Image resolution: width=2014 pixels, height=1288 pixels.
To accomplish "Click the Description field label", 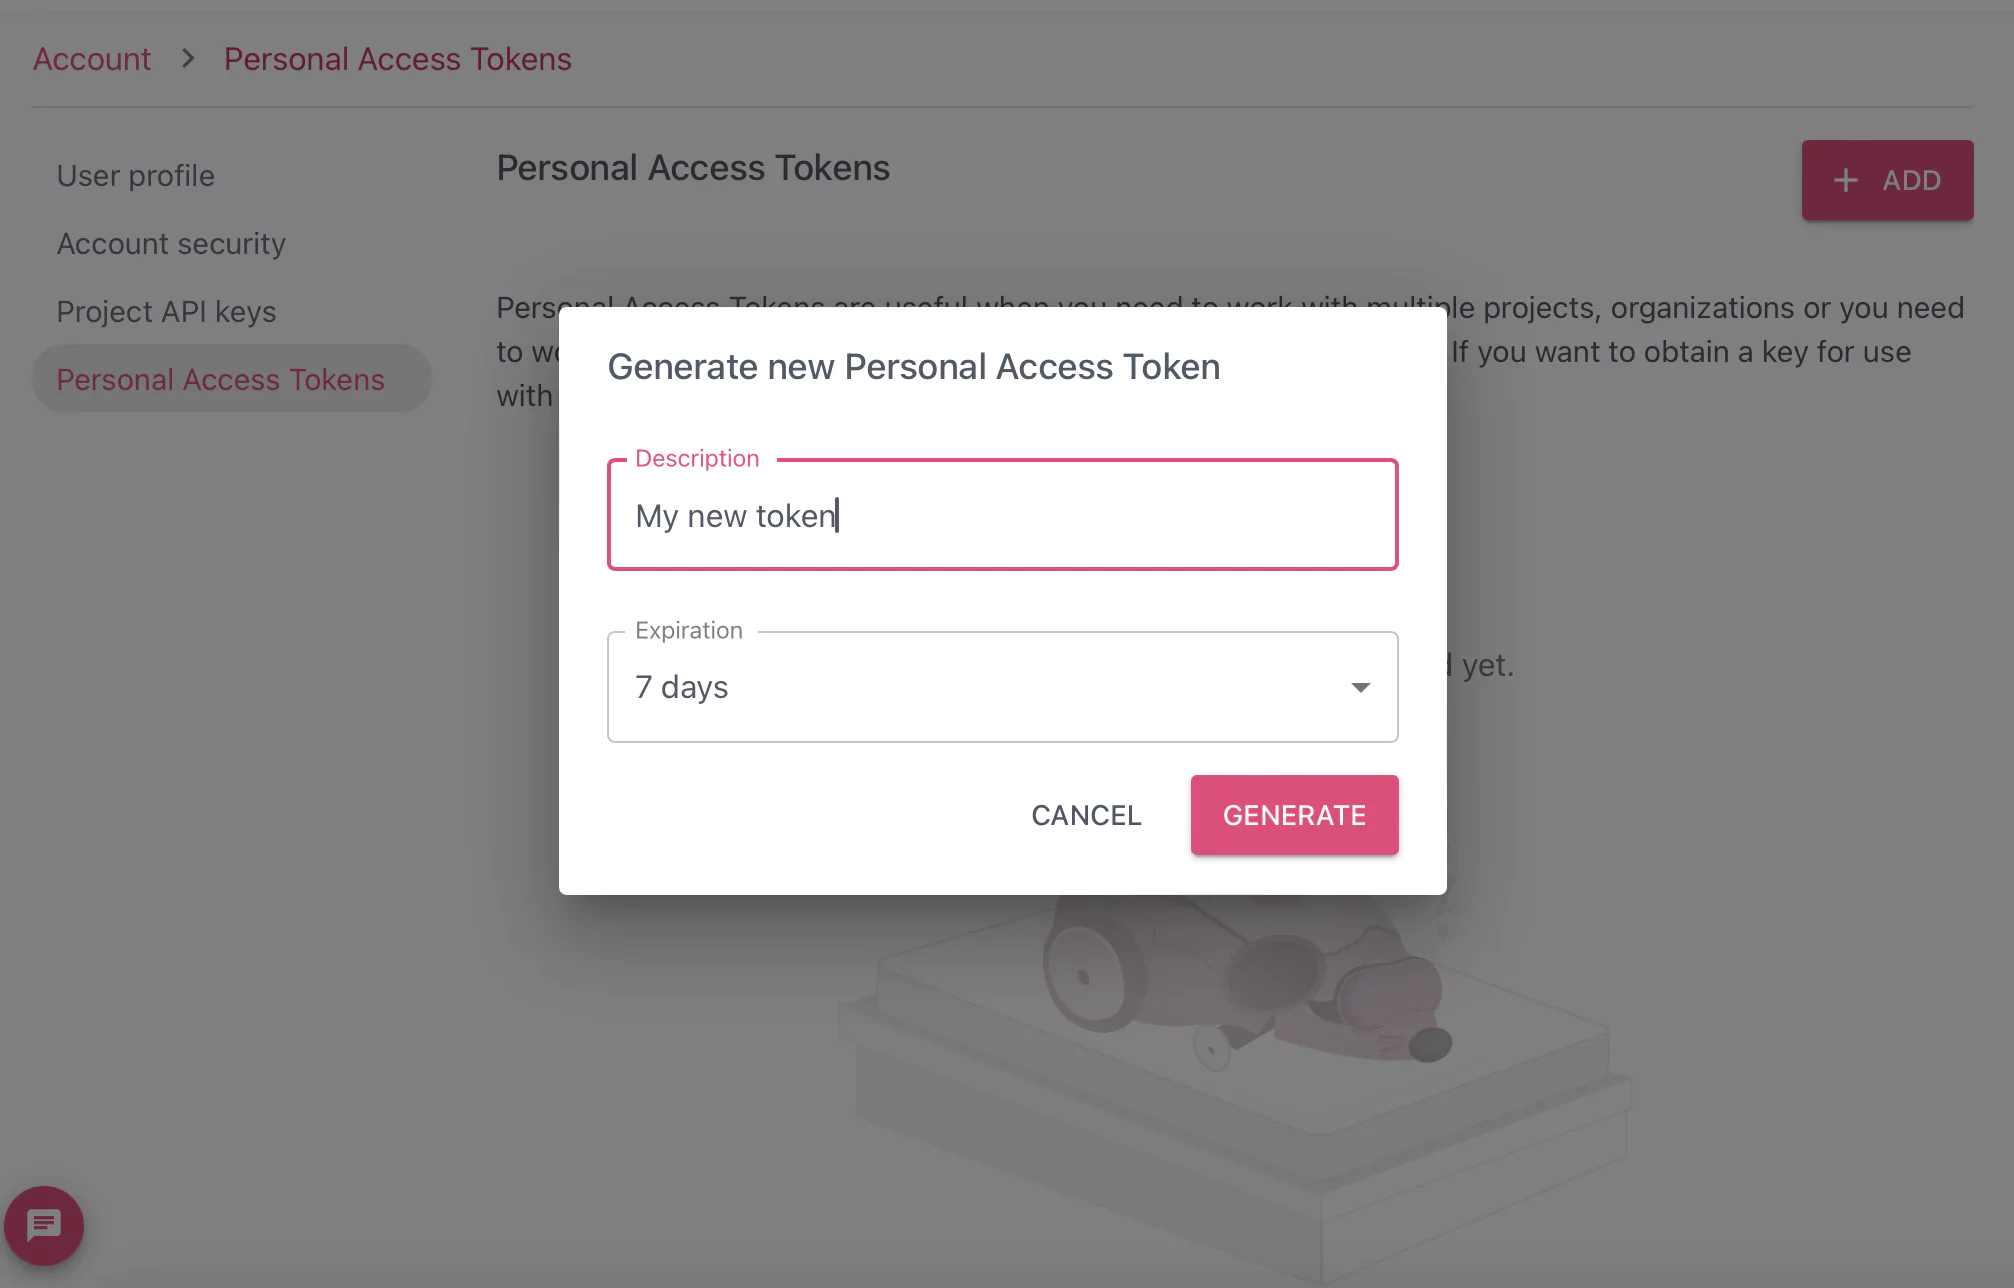I will coord(697,458).
